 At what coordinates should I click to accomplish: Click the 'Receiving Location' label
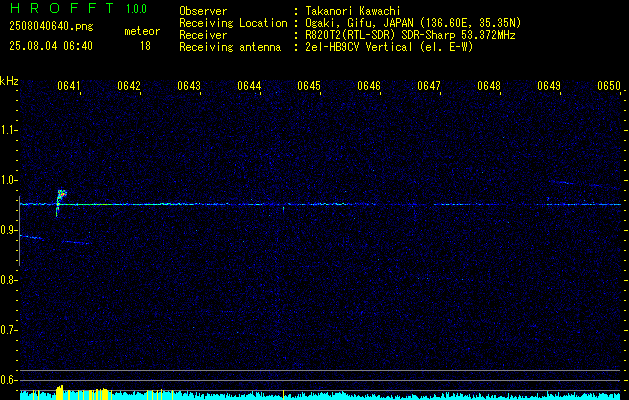[x=233, y=23]
